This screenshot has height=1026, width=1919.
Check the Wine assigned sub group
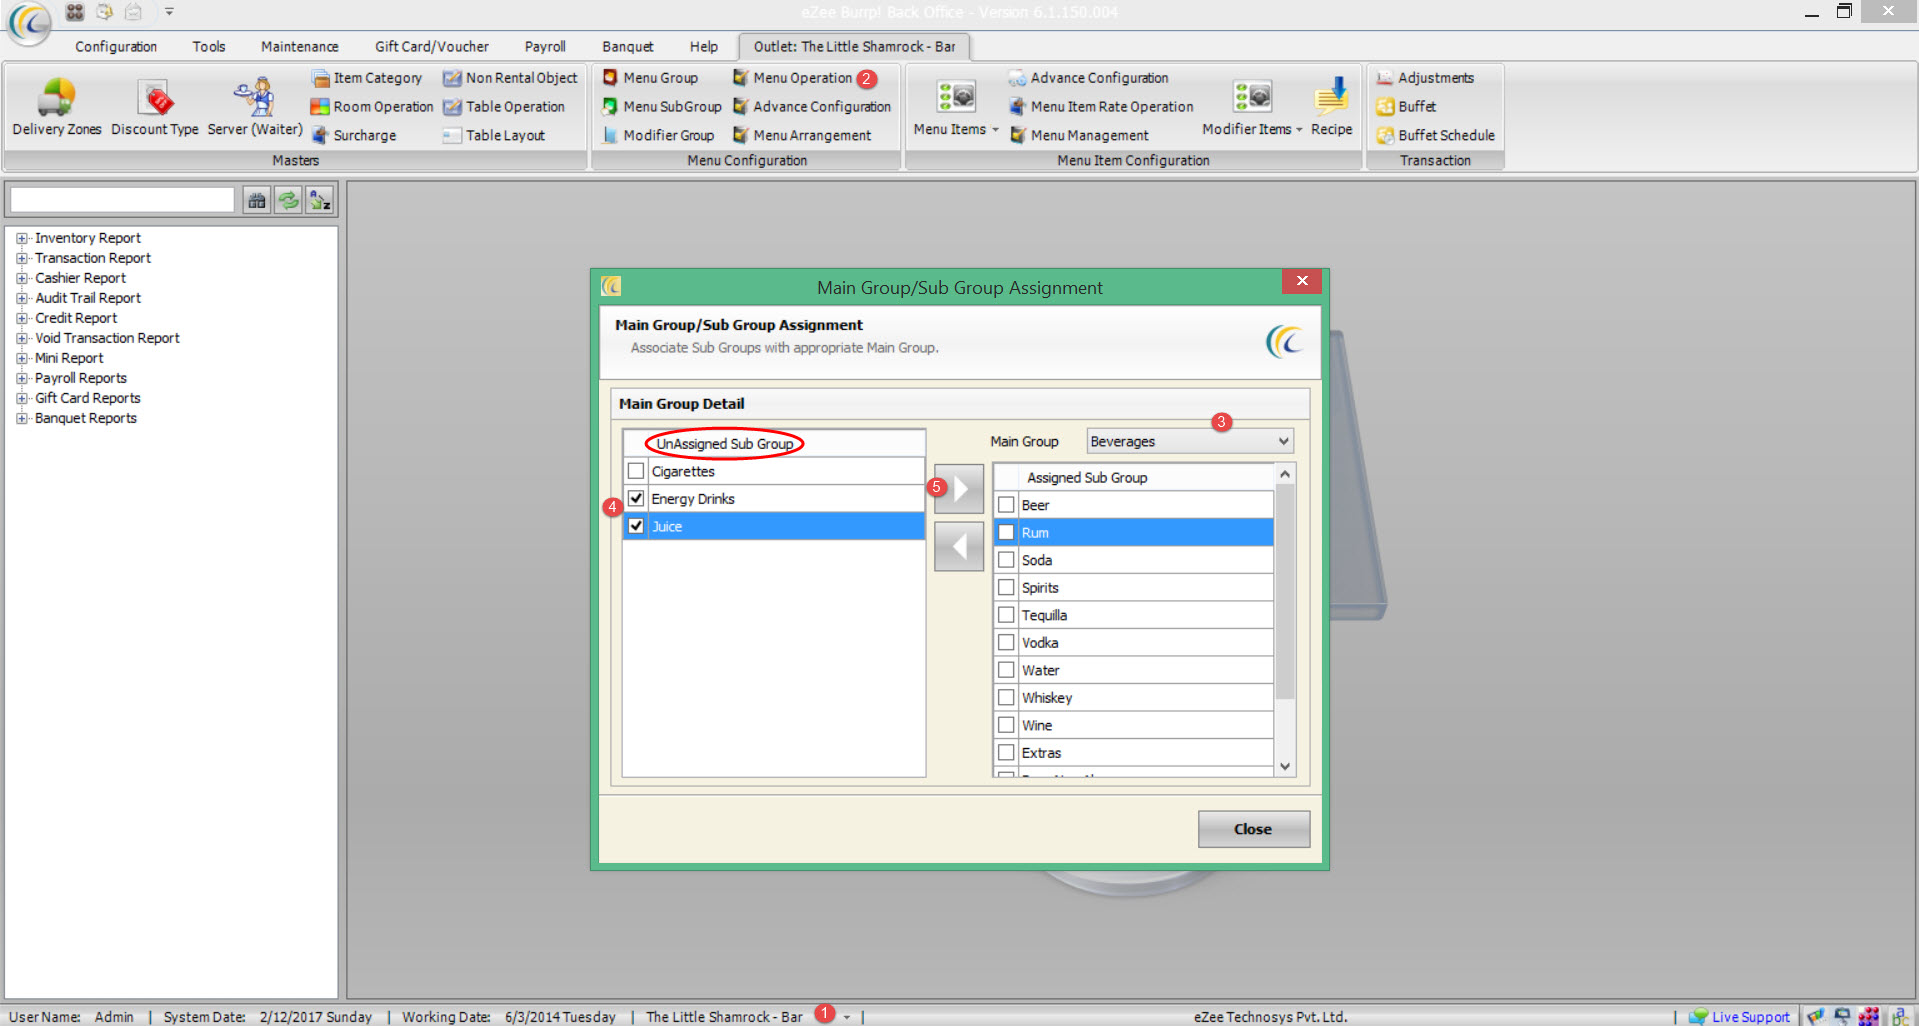point(1006,725)
